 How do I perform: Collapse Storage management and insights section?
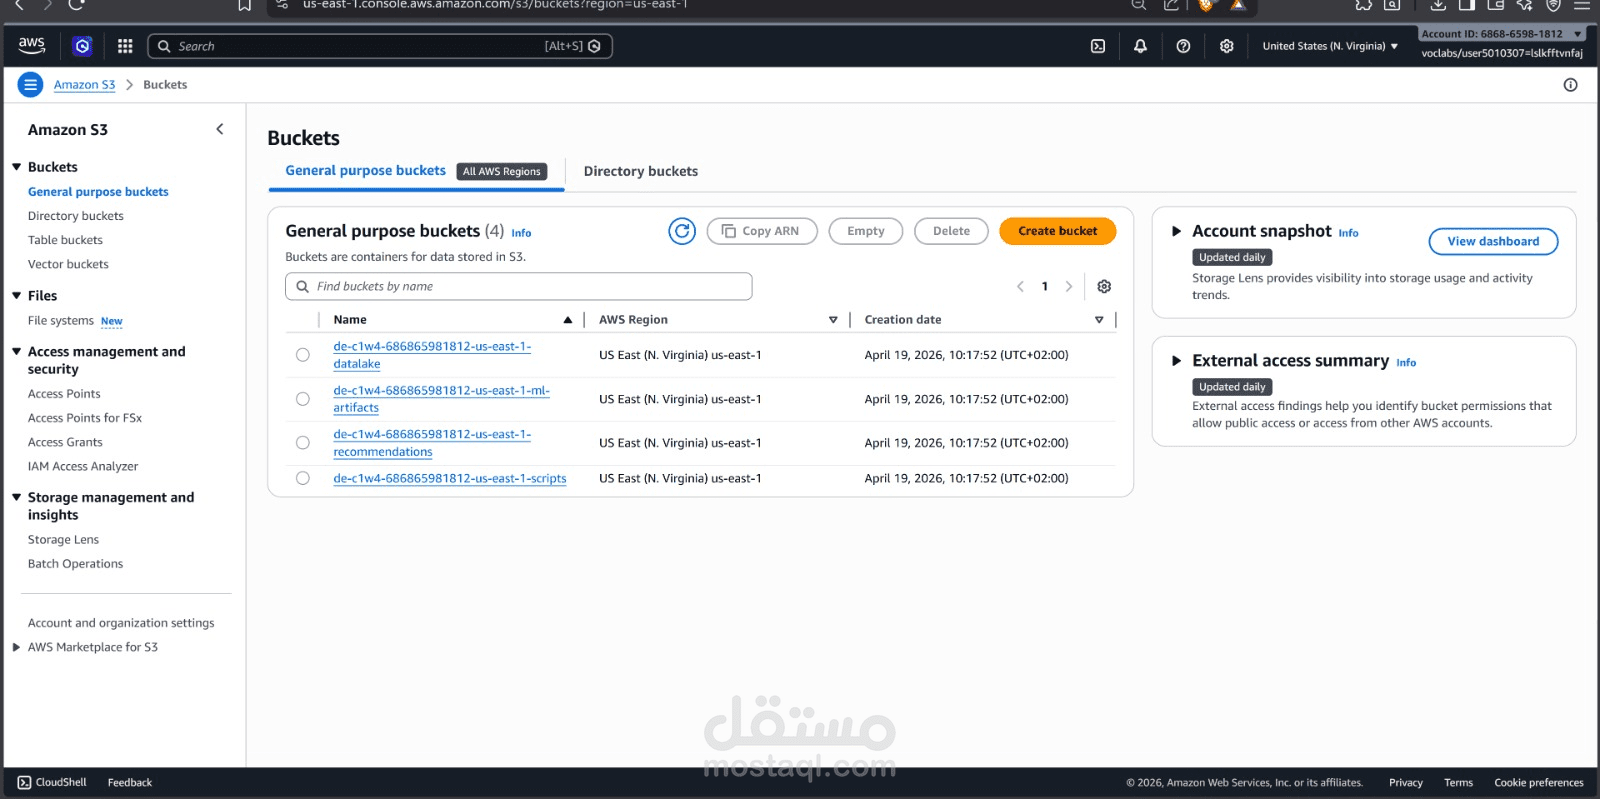[16, 497]
